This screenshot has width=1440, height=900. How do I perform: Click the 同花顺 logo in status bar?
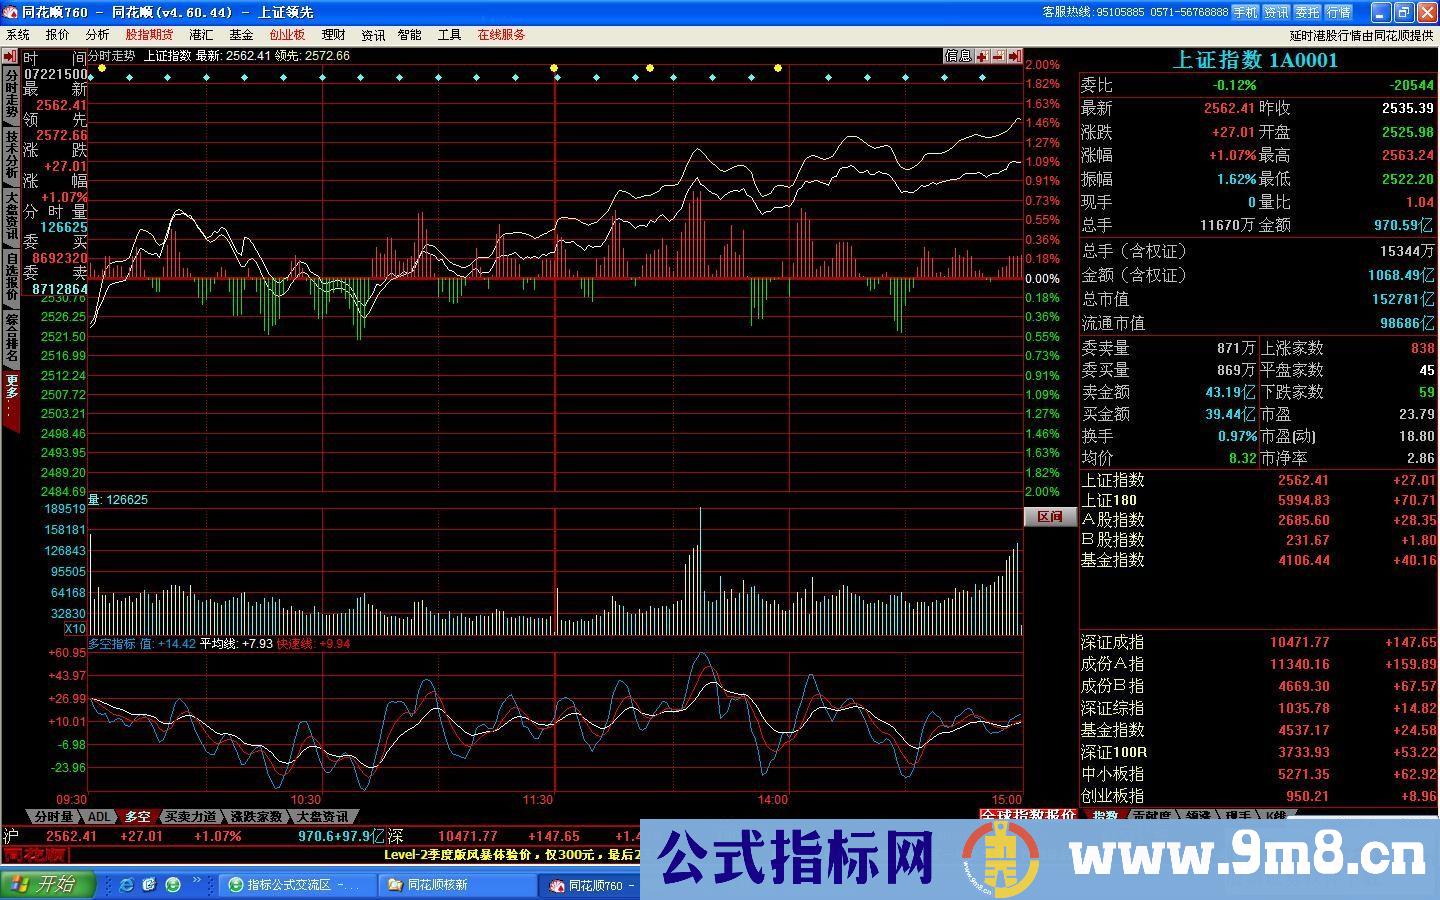point(35,855)
